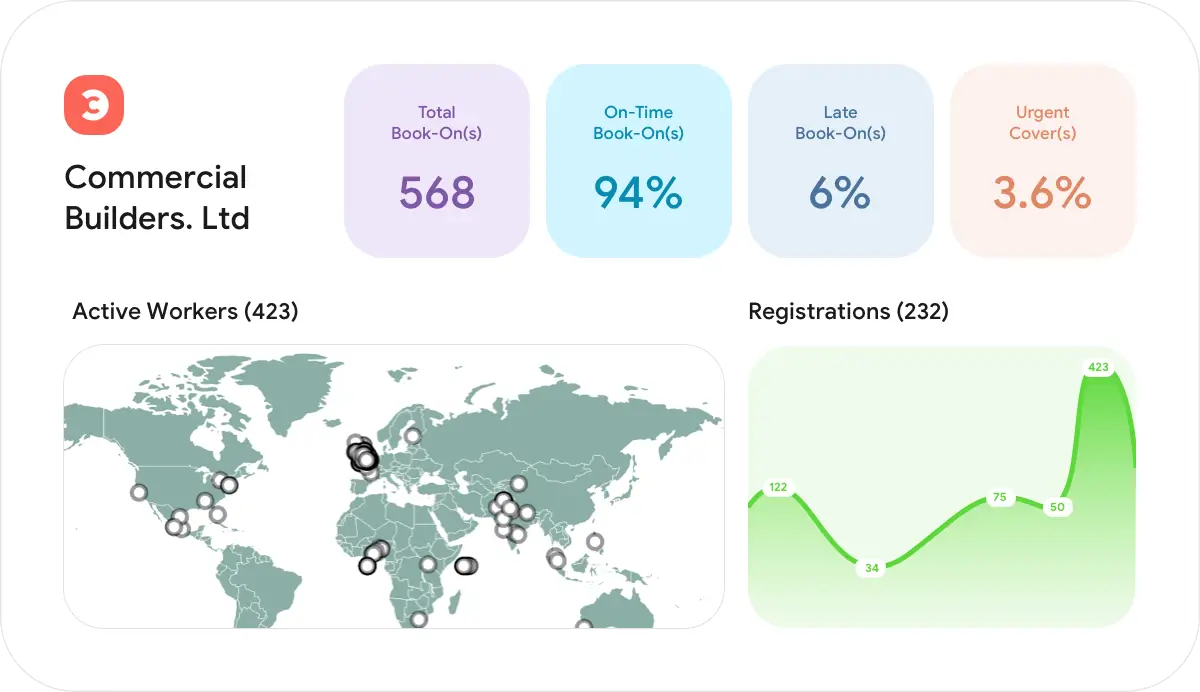The width and height of the screenshot is (1200, 692).
Task: Click the Urgent Cover(s) card
Action: [x=1042, y=161]
